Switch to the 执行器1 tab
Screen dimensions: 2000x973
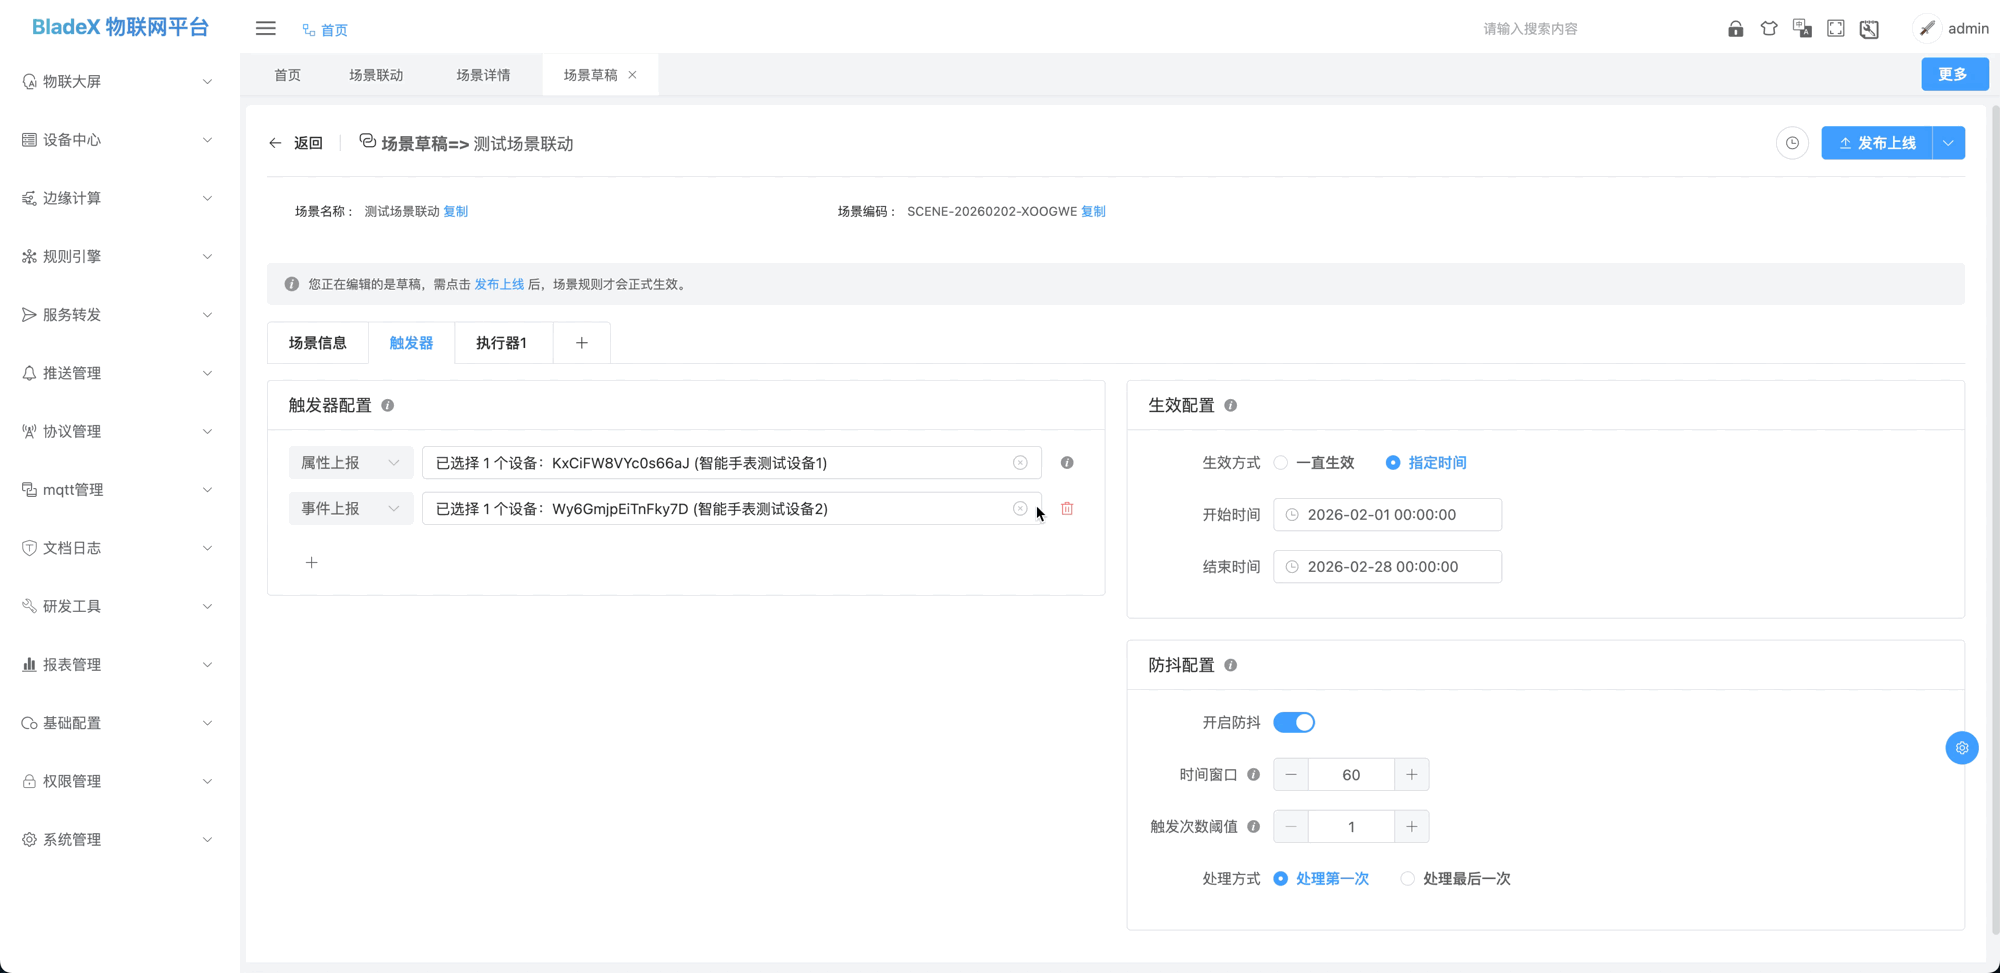click(503, 342)
